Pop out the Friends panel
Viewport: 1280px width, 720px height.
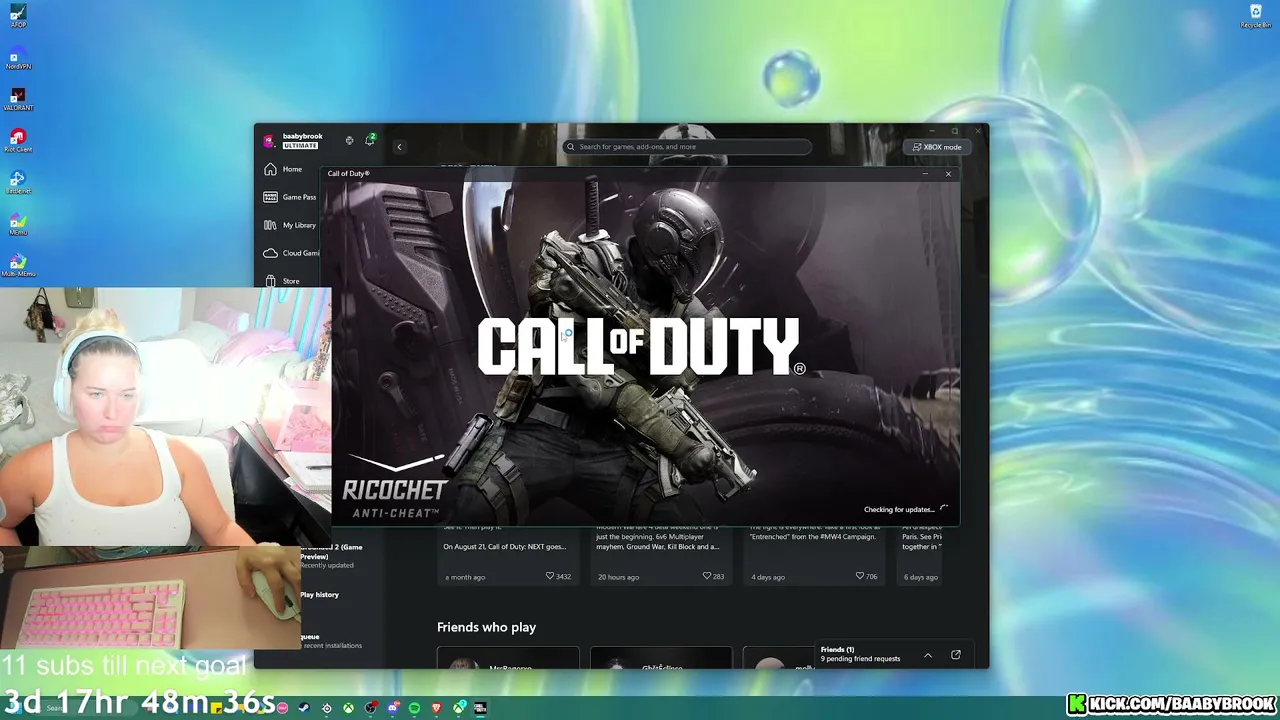coord(956,655)
